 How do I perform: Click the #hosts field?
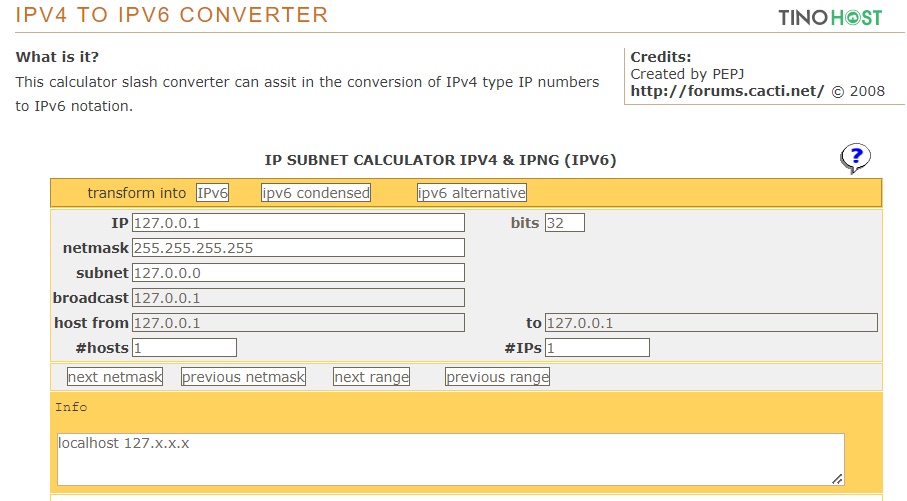coord(184,347)
